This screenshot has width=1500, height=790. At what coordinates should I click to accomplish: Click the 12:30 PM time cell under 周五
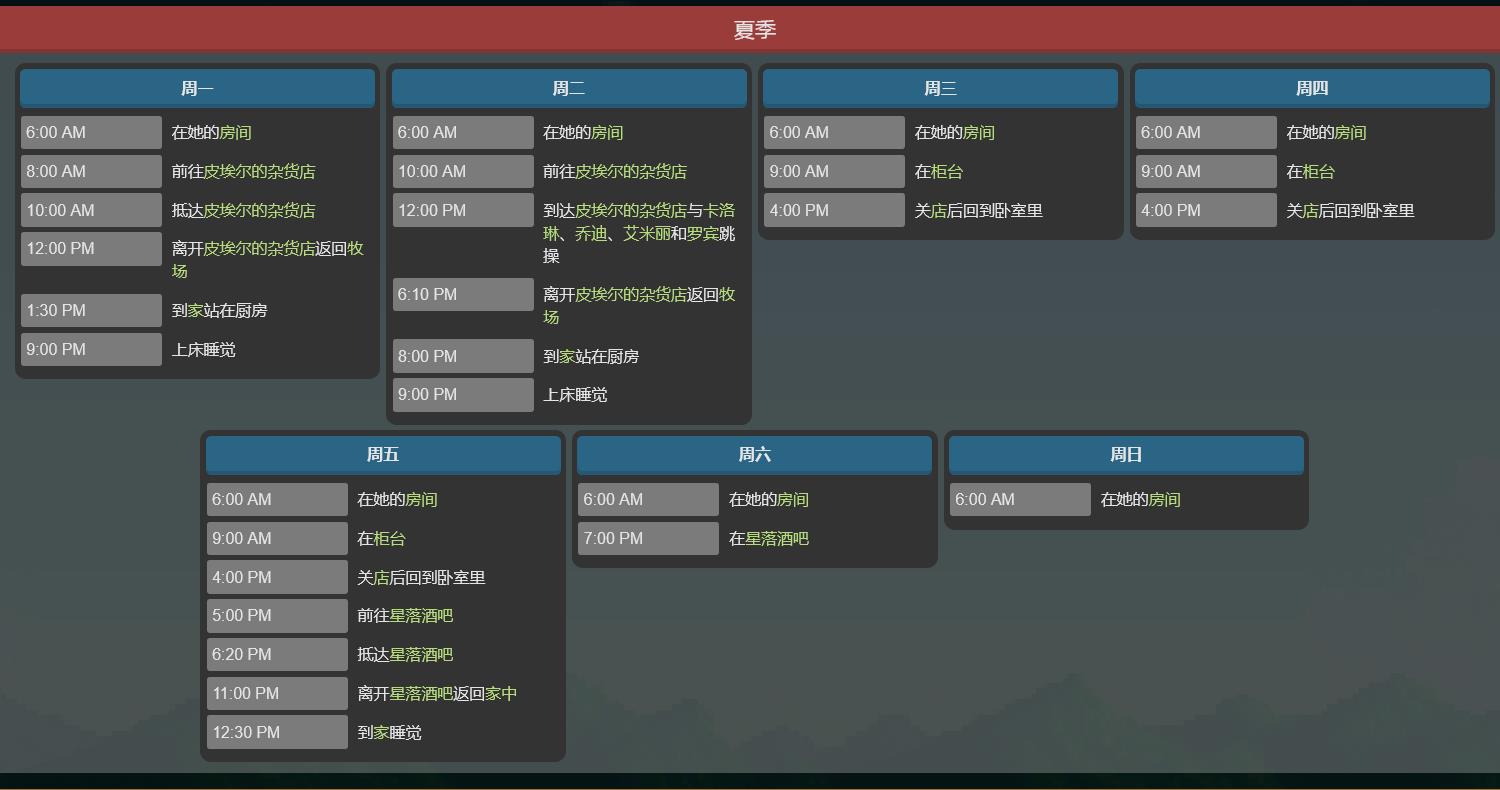277,732
